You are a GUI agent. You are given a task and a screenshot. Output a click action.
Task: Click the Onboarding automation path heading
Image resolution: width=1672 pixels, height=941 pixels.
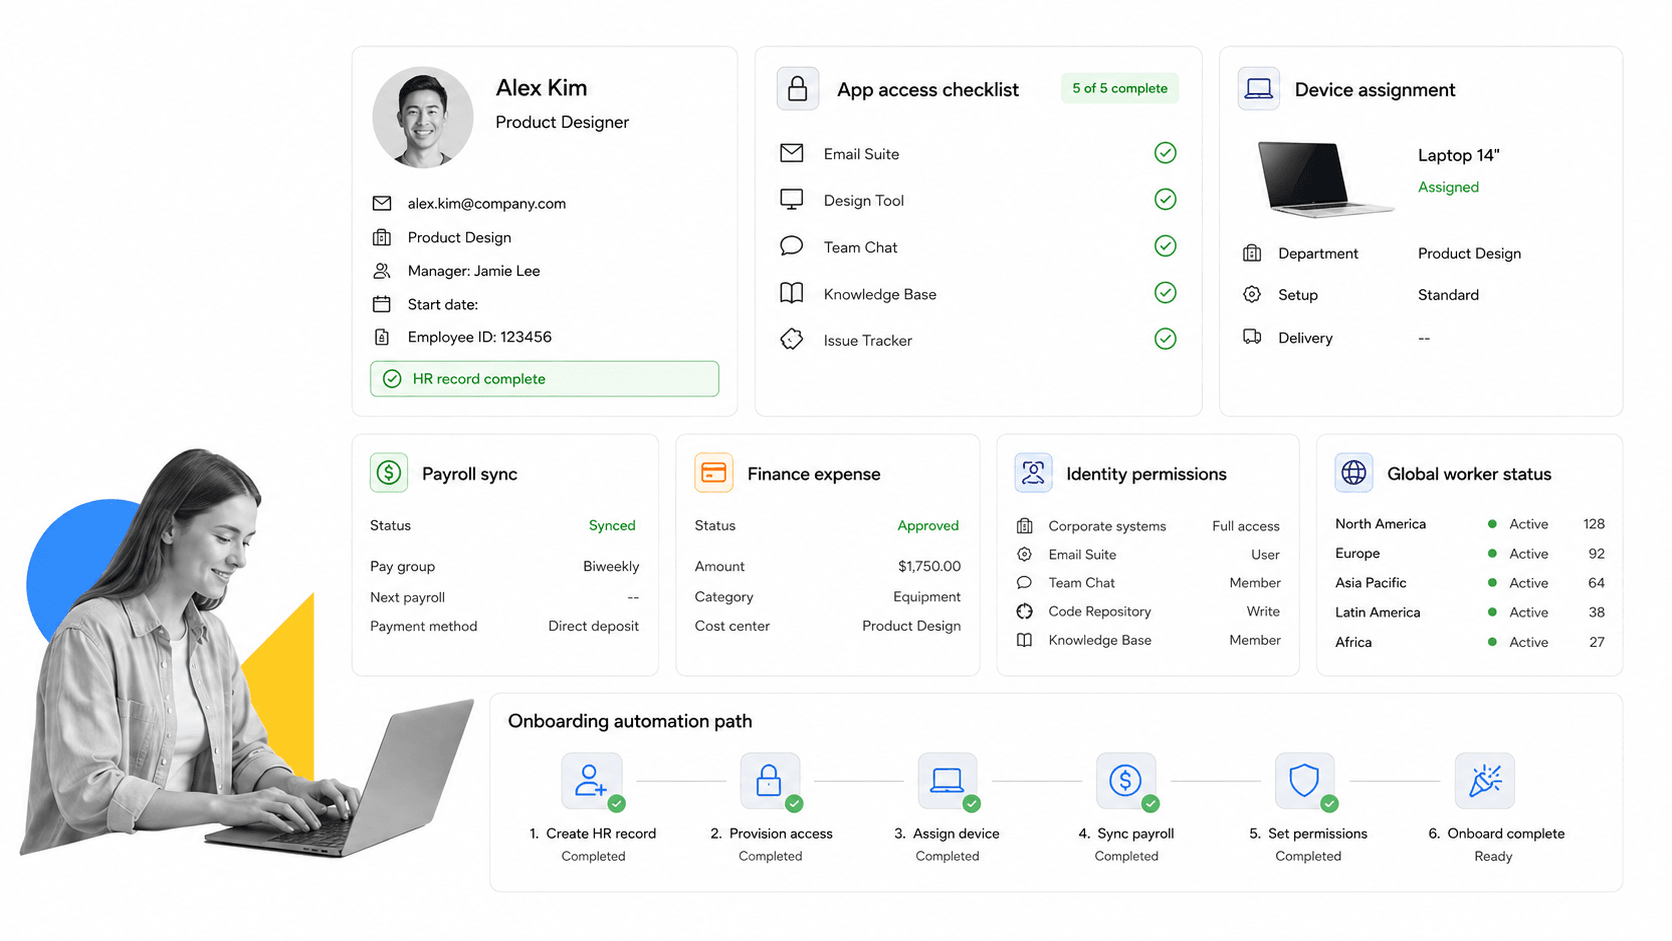pyautogui.click(x=630, y=721)
